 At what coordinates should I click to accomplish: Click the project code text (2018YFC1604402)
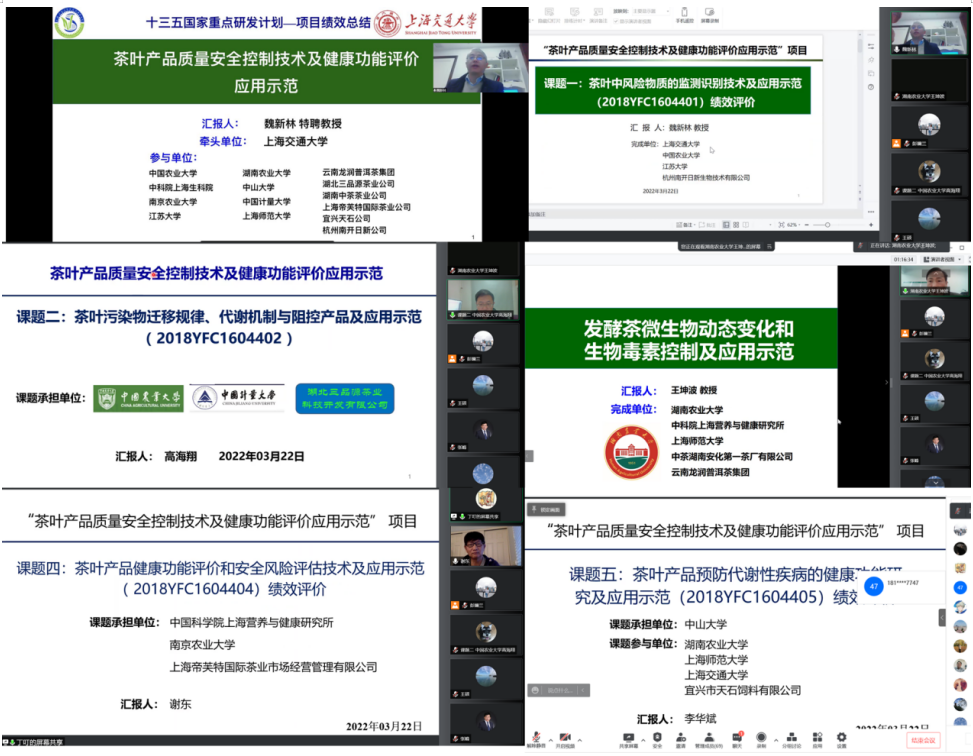point(218,338)
